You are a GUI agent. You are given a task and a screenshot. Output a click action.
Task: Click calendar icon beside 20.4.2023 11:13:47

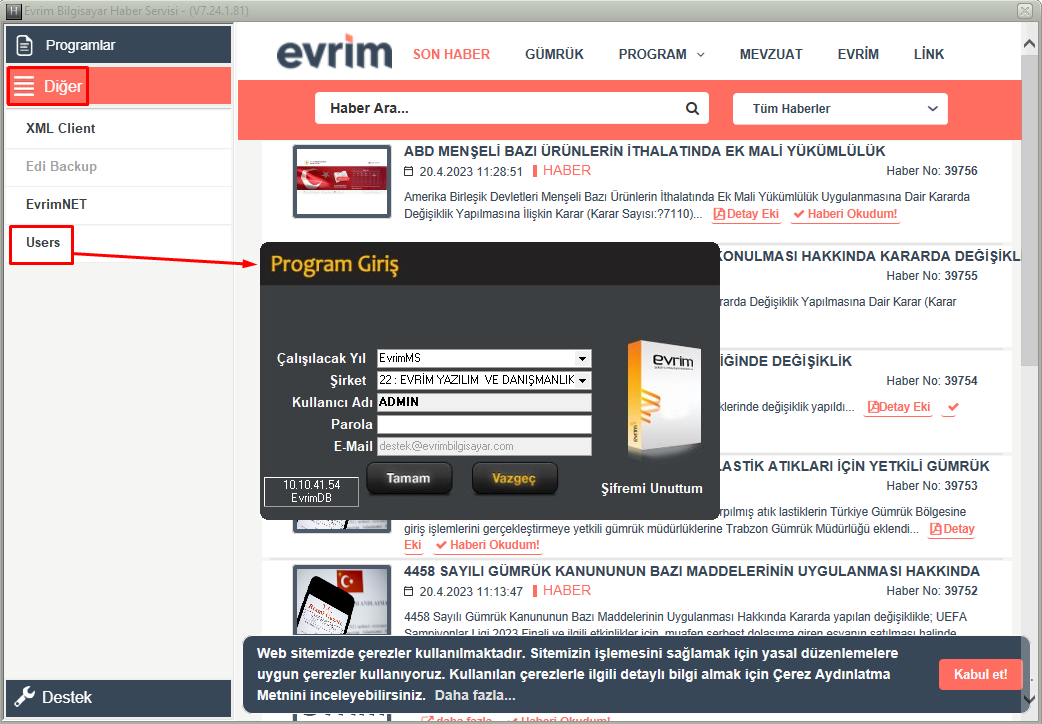pos(409,592)
